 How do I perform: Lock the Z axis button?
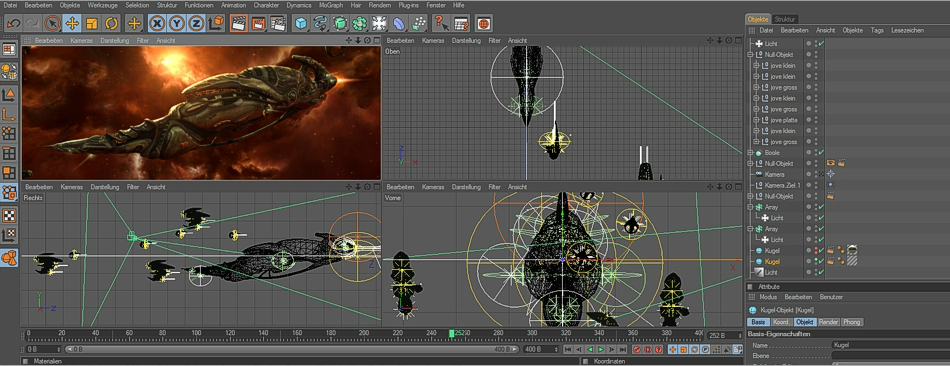[x=196, y=24]
